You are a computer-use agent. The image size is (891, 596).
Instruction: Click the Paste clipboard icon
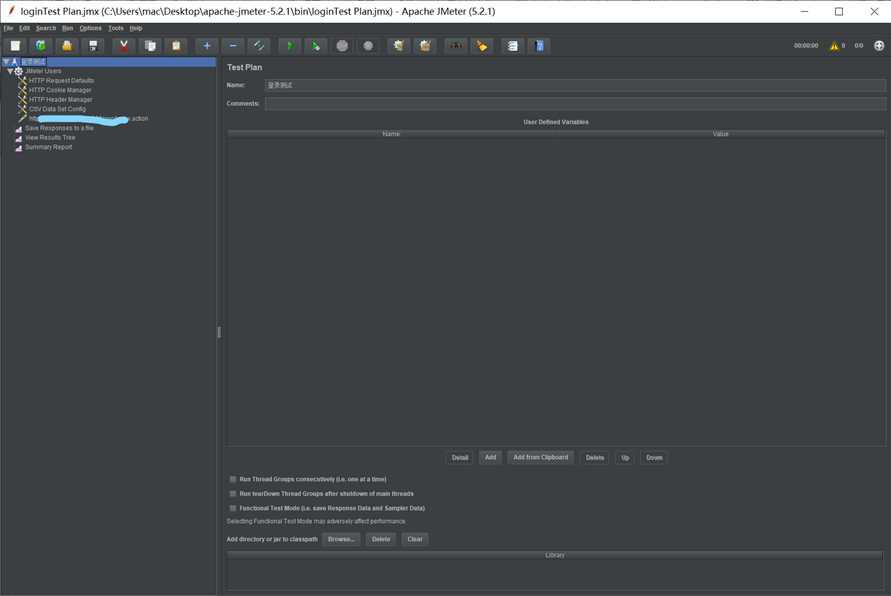tap(176, 46)
